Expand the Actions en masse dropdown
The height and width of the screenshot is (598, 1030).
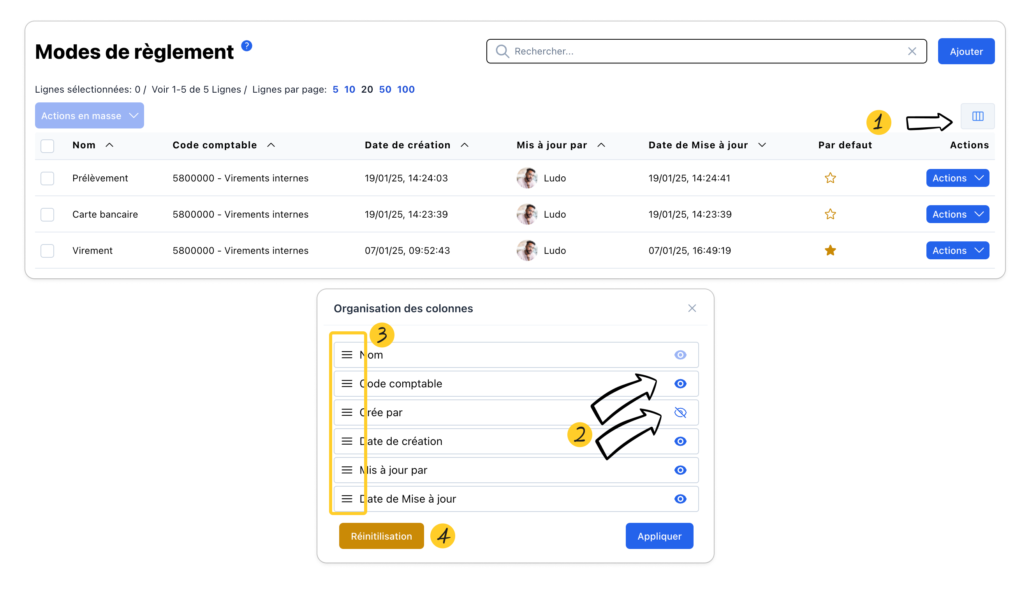[x=89, y=116]
